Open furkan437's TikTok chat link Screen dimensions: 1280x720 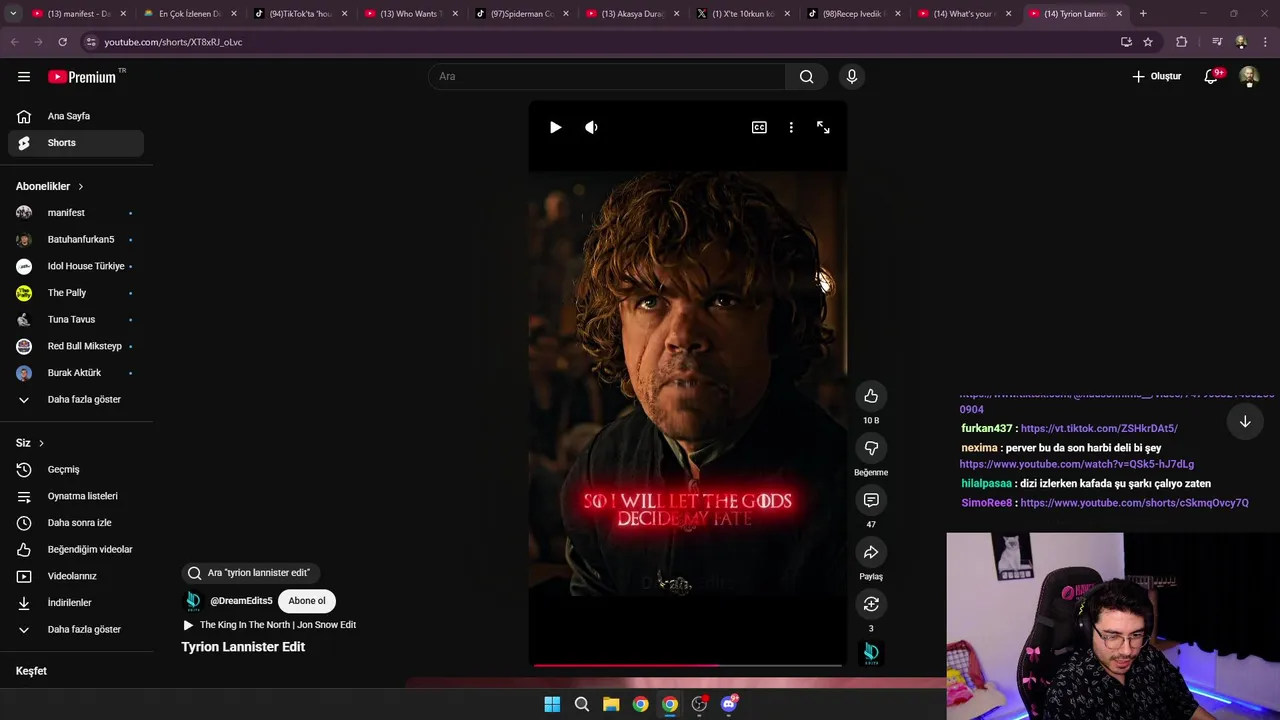[1099, 428]
